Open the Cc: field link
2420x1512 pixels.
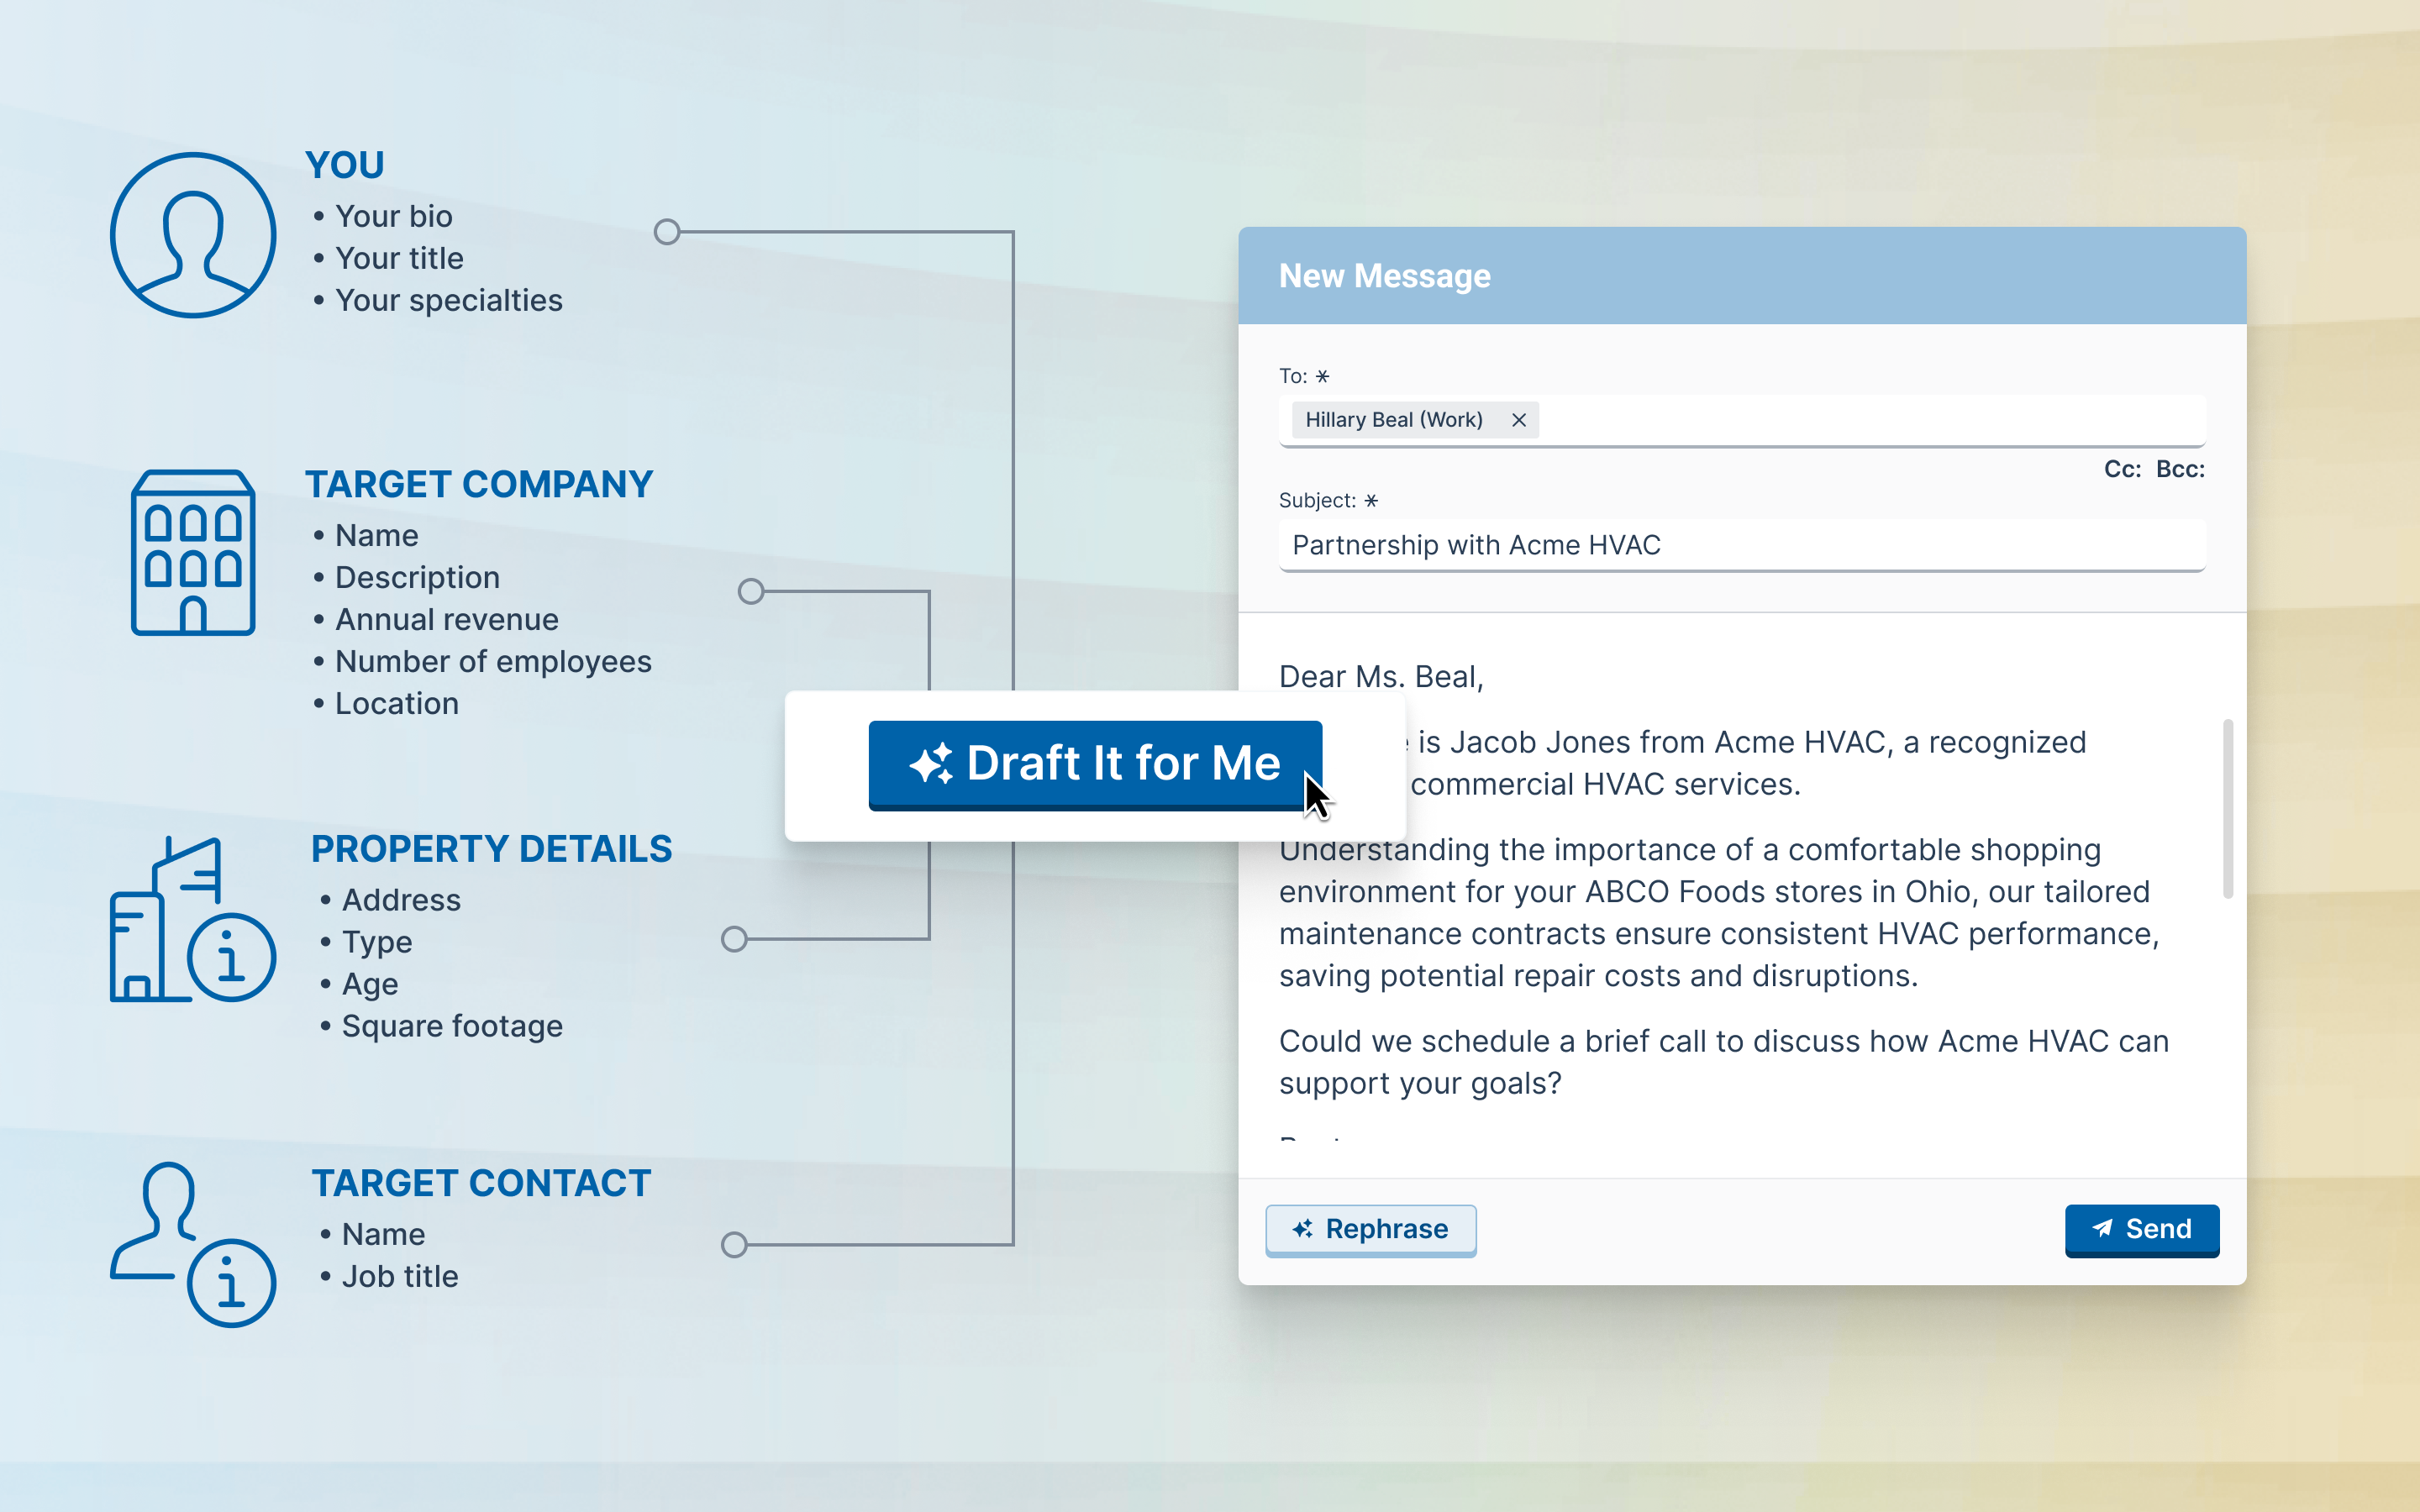2121,469
